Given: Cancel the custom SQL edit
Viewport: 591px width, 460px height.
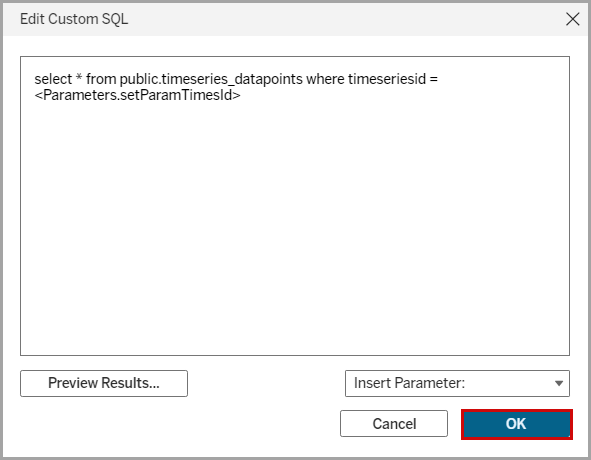Looking at the screenshot, I should (394, 424).
